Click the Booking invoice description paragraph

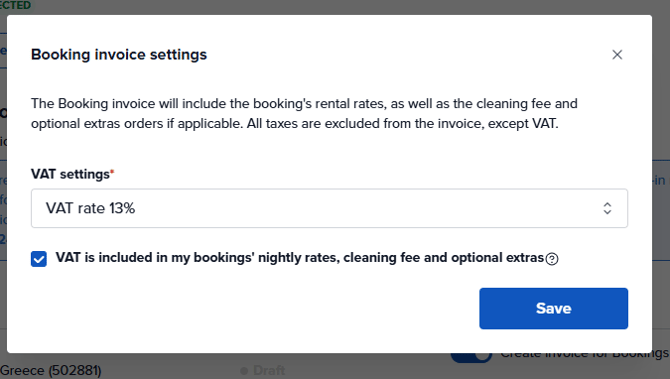[304, 113]
